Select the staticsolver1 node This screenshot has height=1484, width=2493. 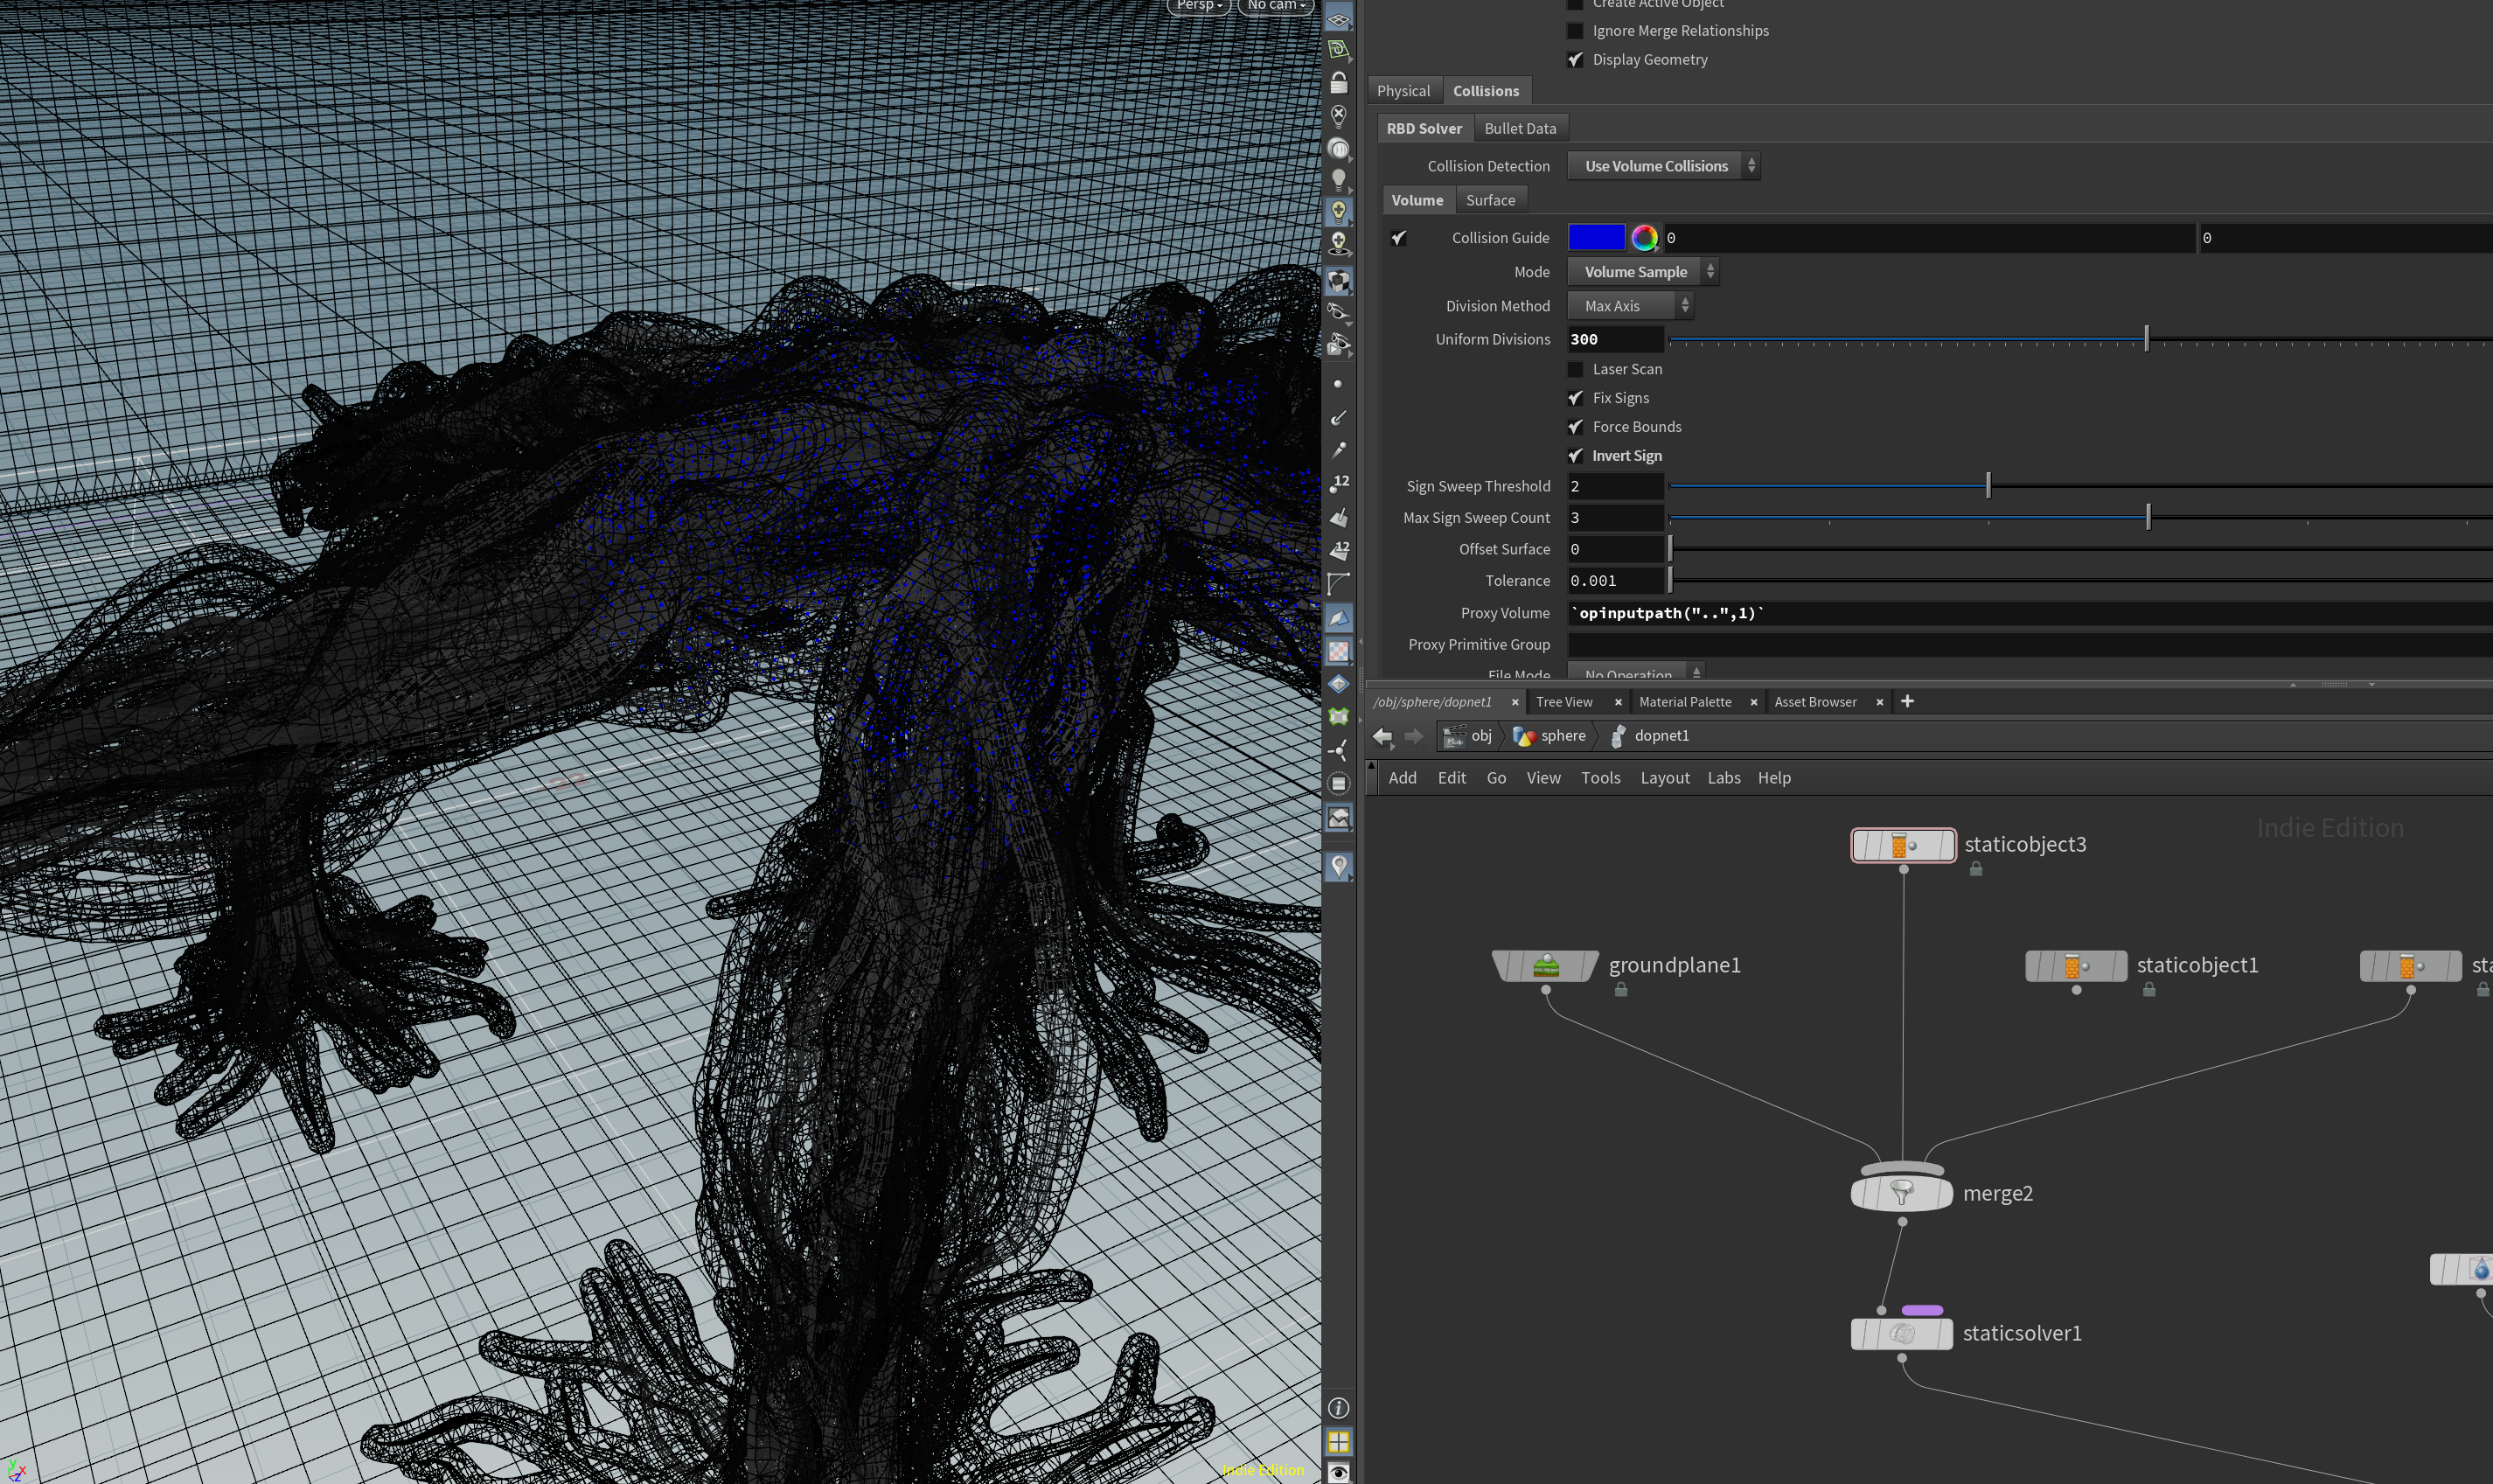coord(1901,1334)
